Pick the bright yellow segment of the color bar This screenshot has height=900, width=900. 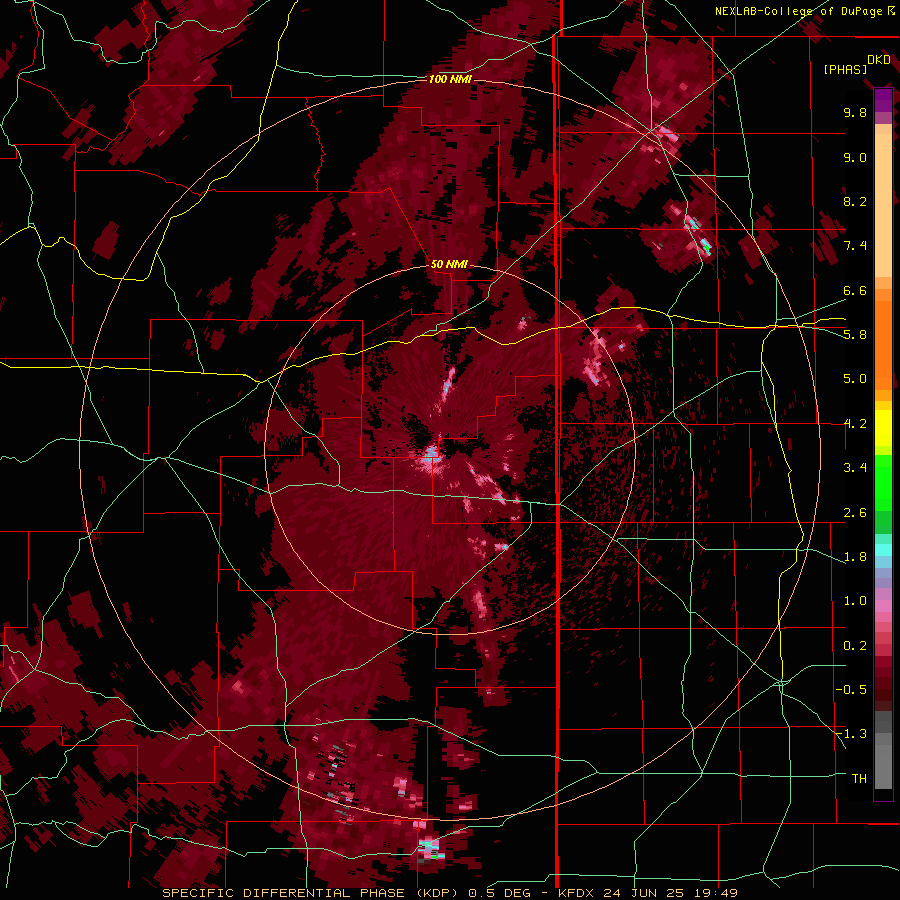coord(883,428)
